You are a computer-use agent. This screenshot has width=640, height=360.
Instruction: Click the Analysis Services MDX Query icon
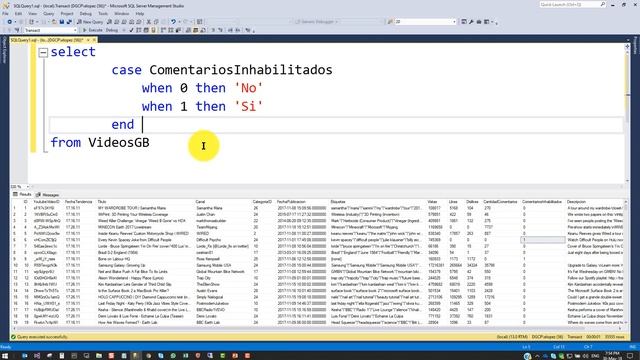pyautogui.click(x=117, y=22)
